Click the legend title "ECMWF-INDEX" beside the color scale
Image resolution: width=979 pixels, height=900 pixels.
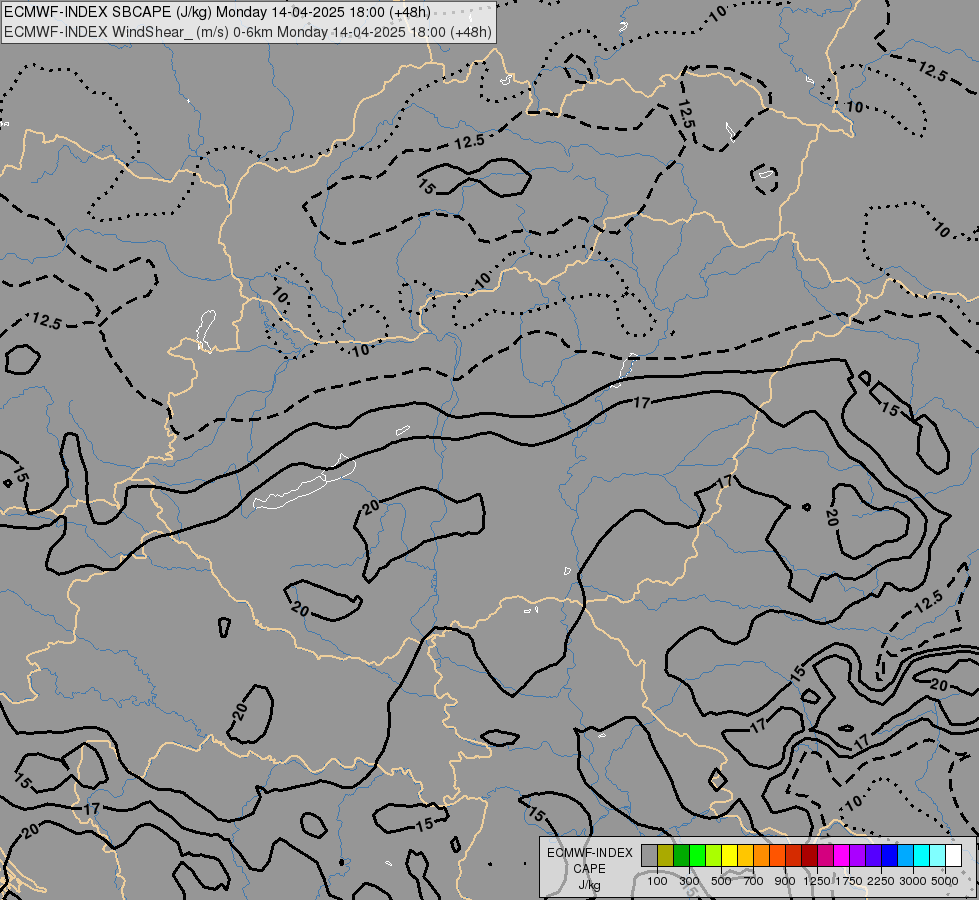coord(590,853)
